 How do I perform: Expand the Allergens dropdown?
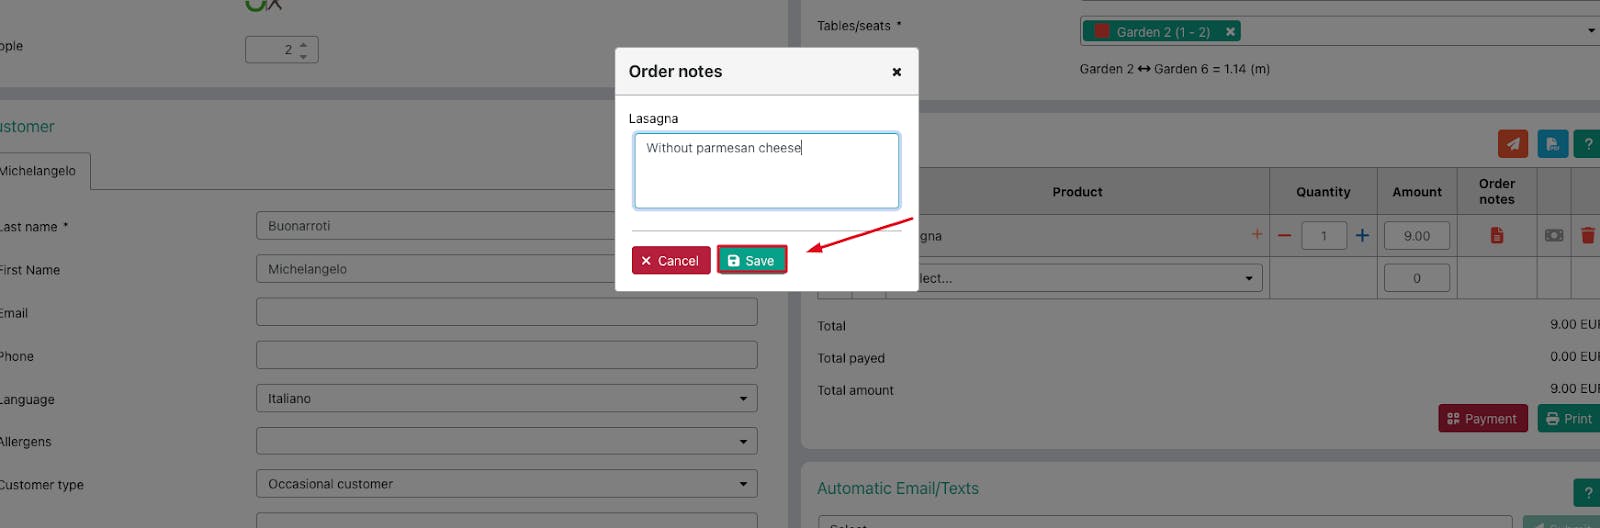[x=506, y=441]
